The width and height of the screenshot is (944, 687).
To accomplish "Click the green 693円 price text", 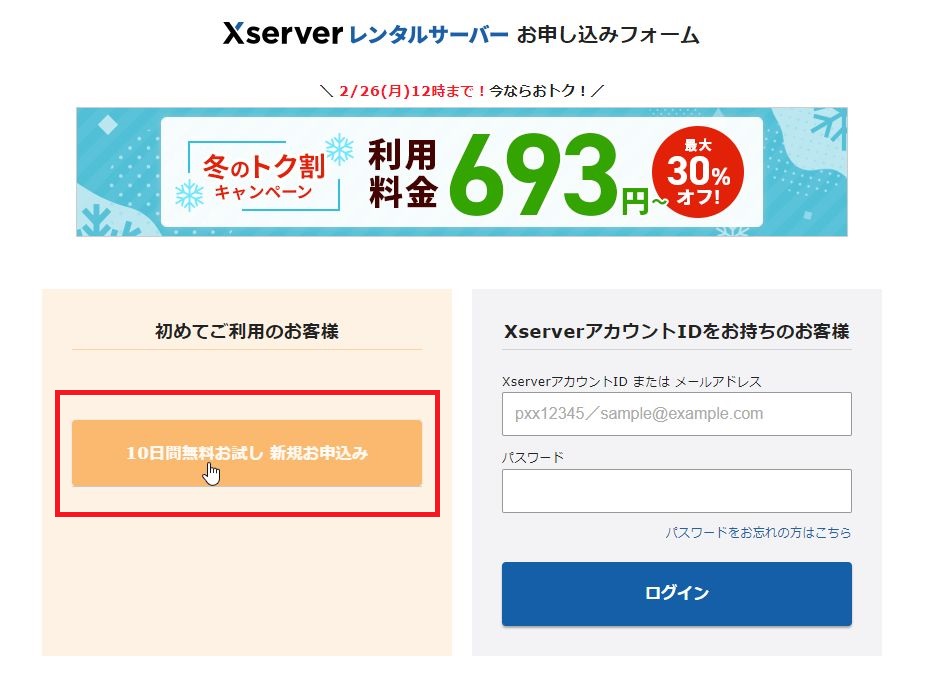I will (x=549, y=175).
